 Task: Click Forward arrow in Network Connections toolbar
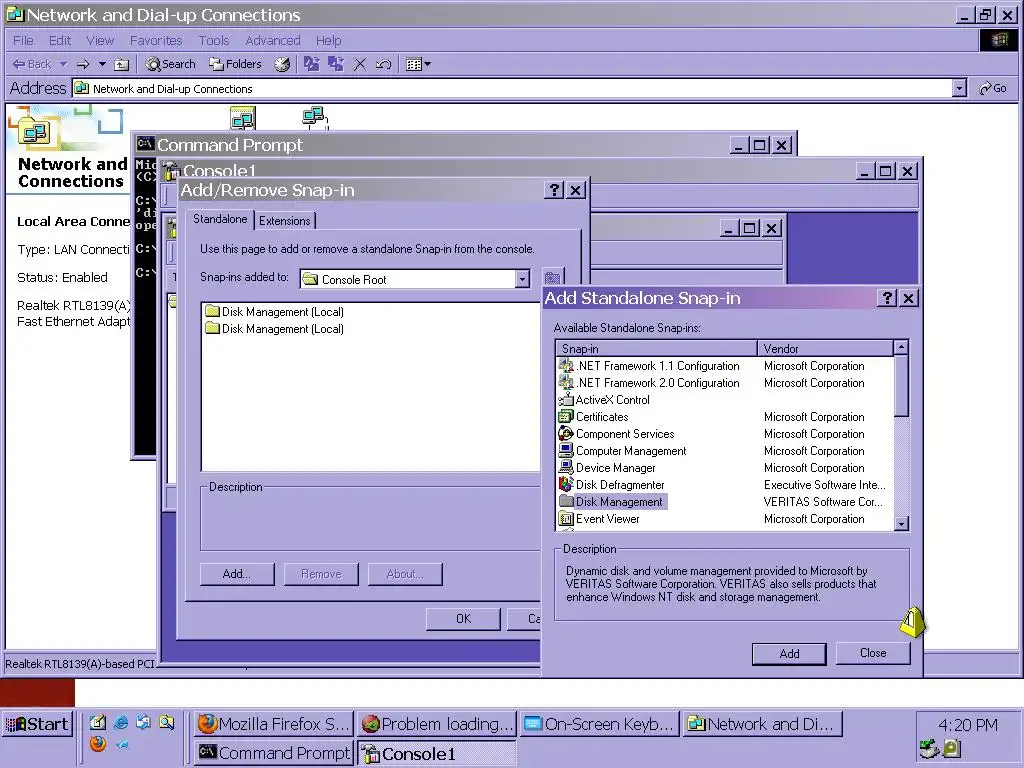click(x=83, y=64)
